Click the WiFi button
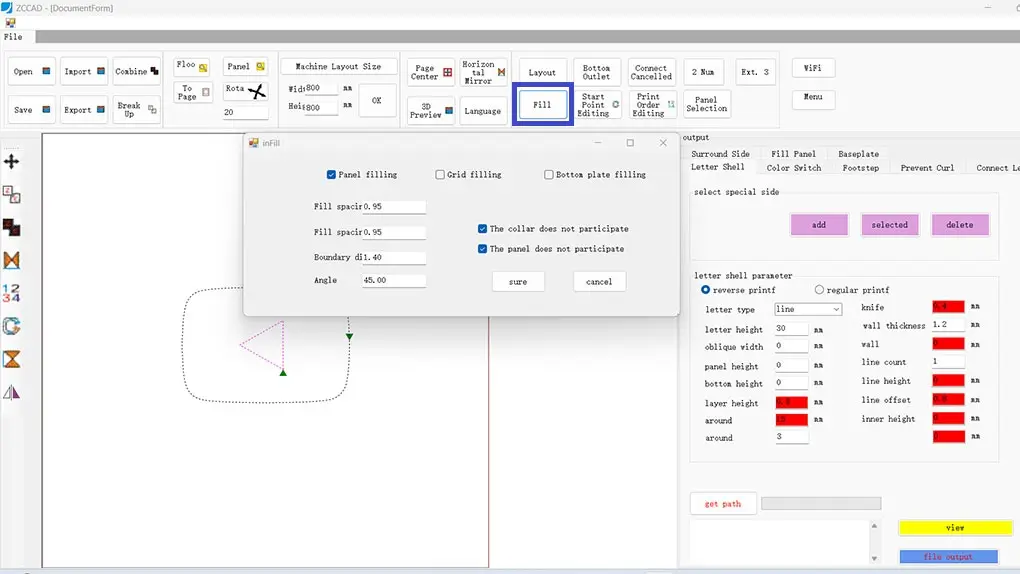This screenshot has height=574, width=1020. pyautogui.click(x=813, y=68)
